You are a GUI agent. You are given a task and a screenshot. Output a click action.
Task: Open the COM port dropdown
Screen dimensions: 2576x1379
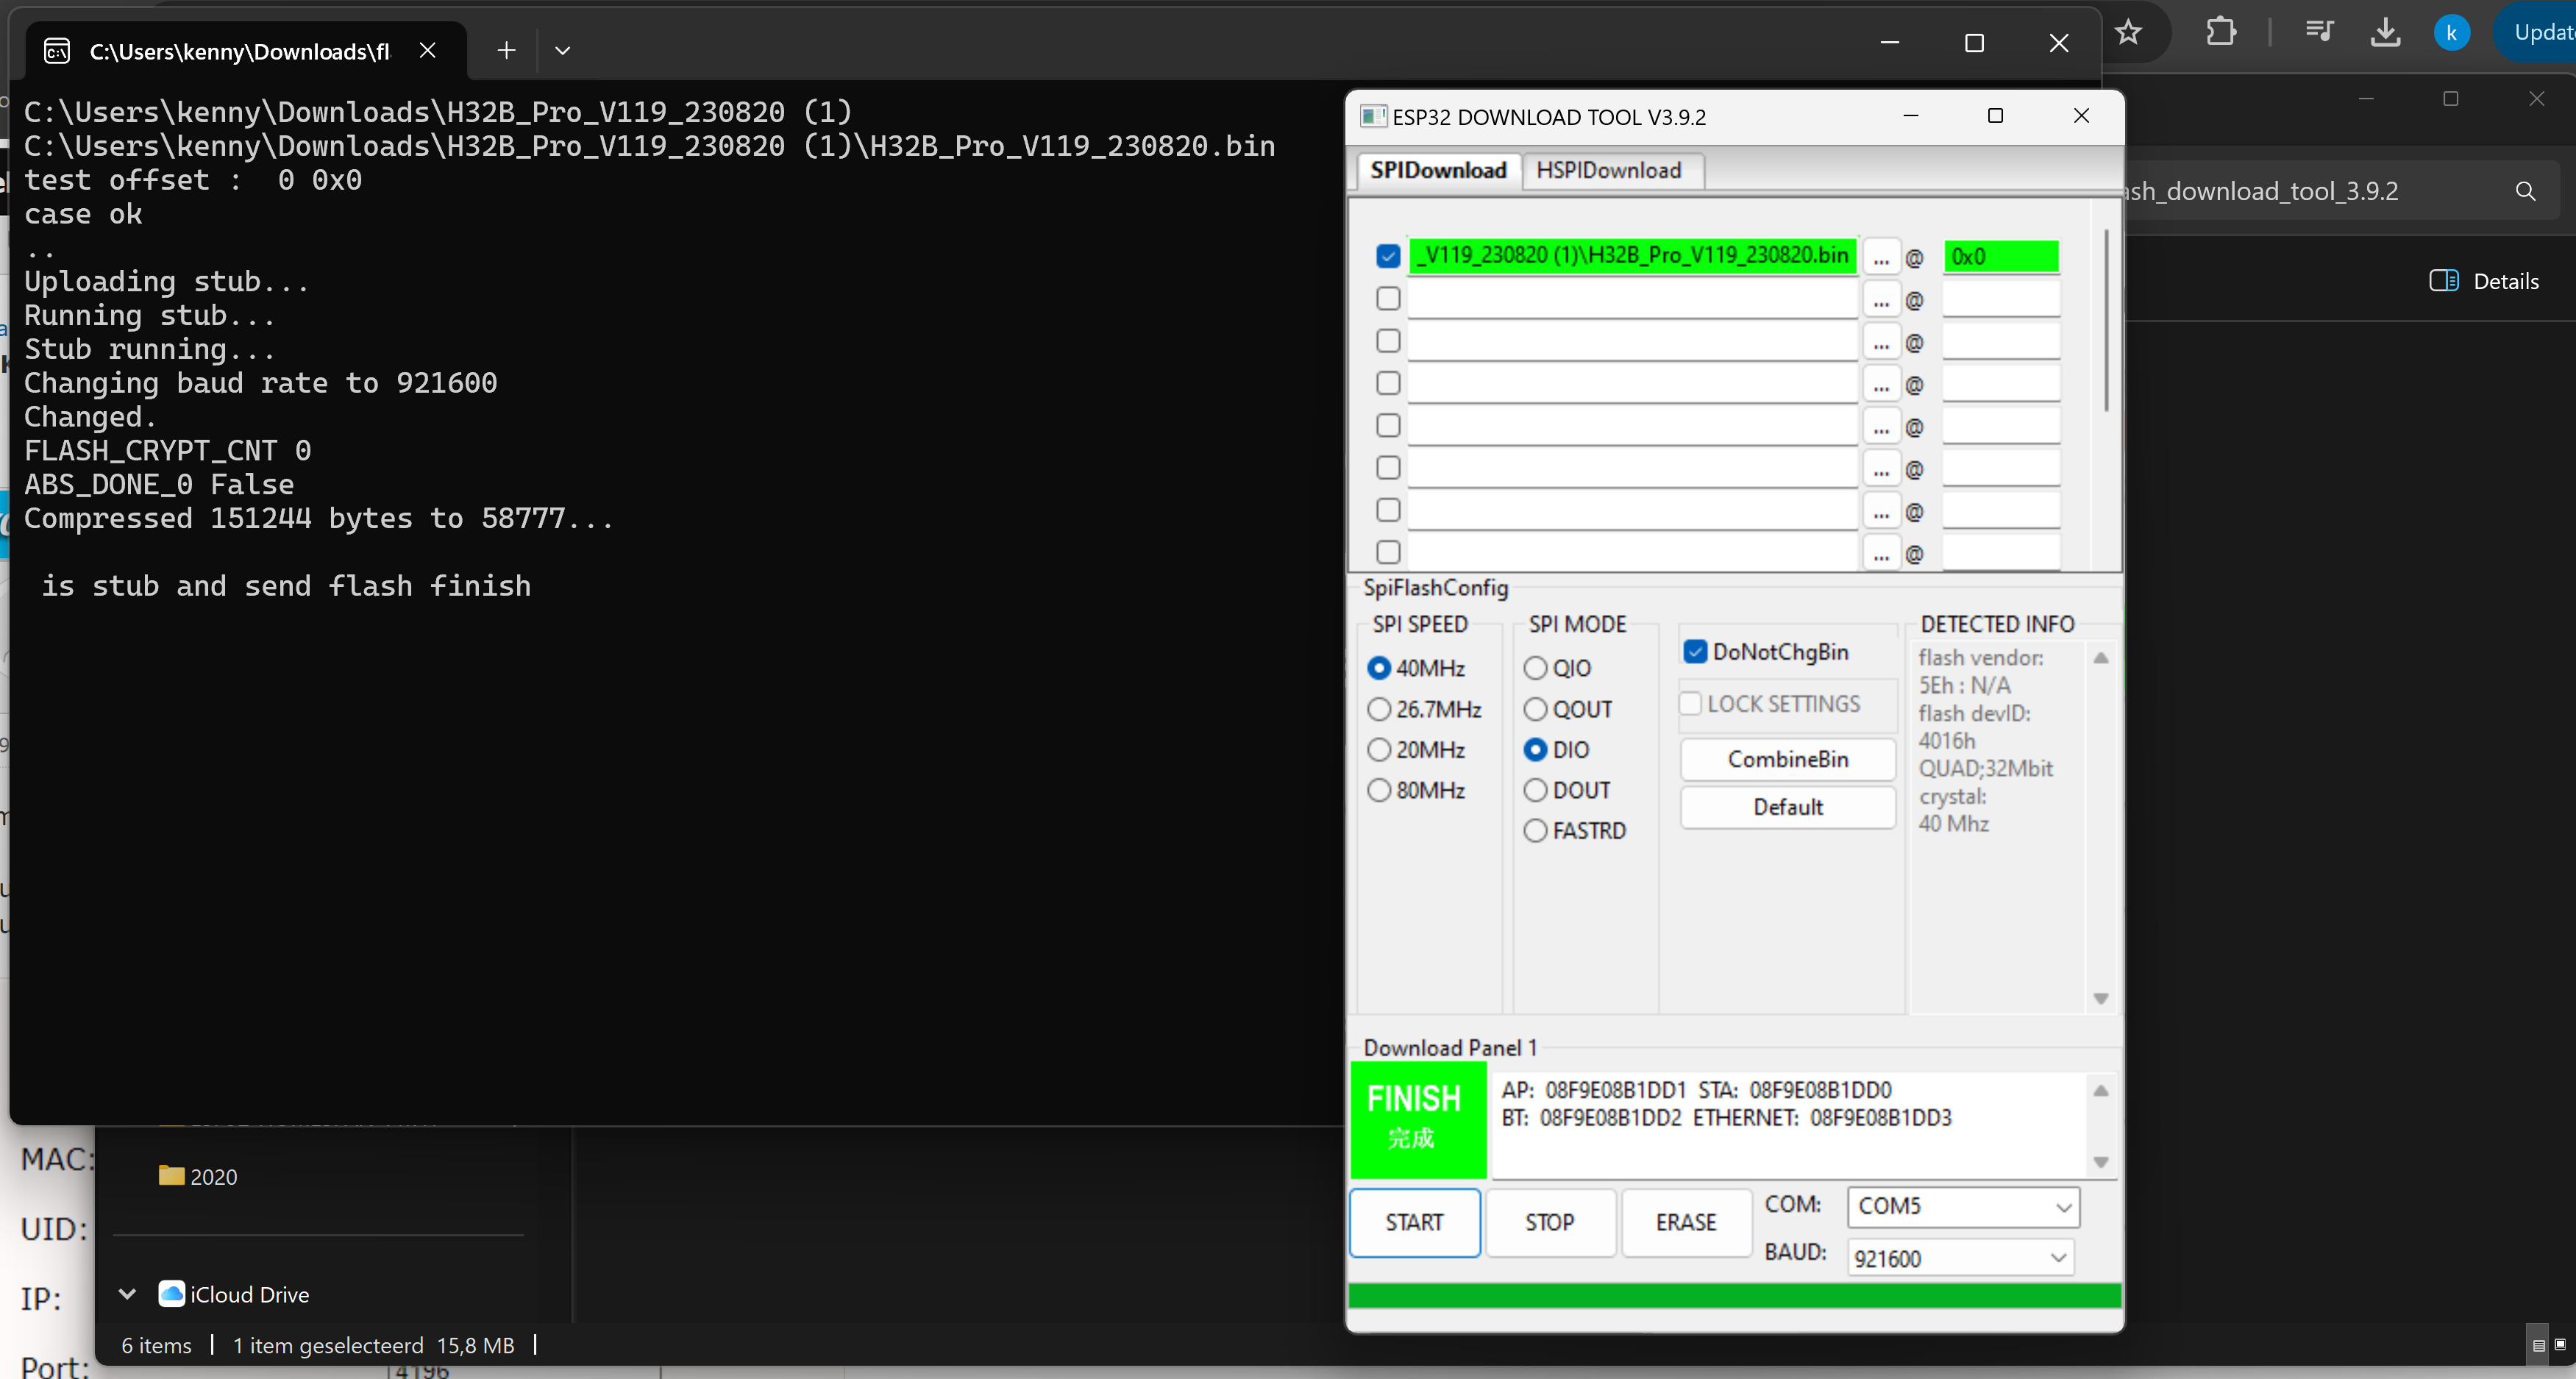coord(2062,1207)
